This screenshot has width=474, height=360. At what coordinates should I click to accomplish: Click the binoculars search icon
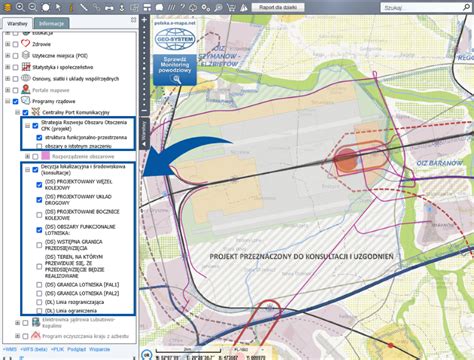tap(109, 7)
